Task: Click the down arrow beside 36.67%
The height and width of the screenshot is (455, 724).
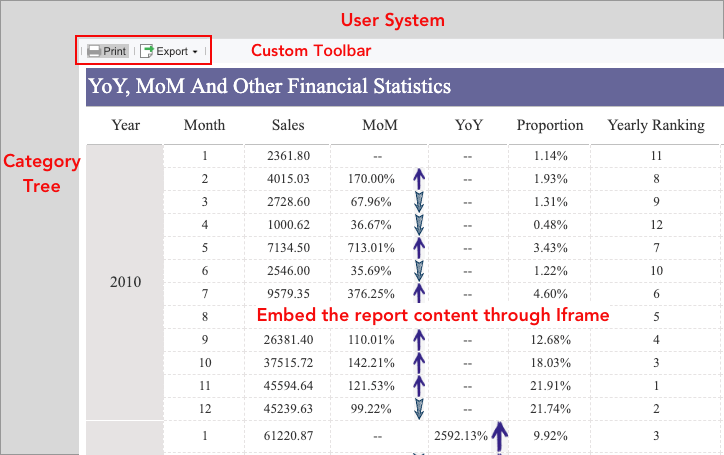Action: [x=419, y=225]
